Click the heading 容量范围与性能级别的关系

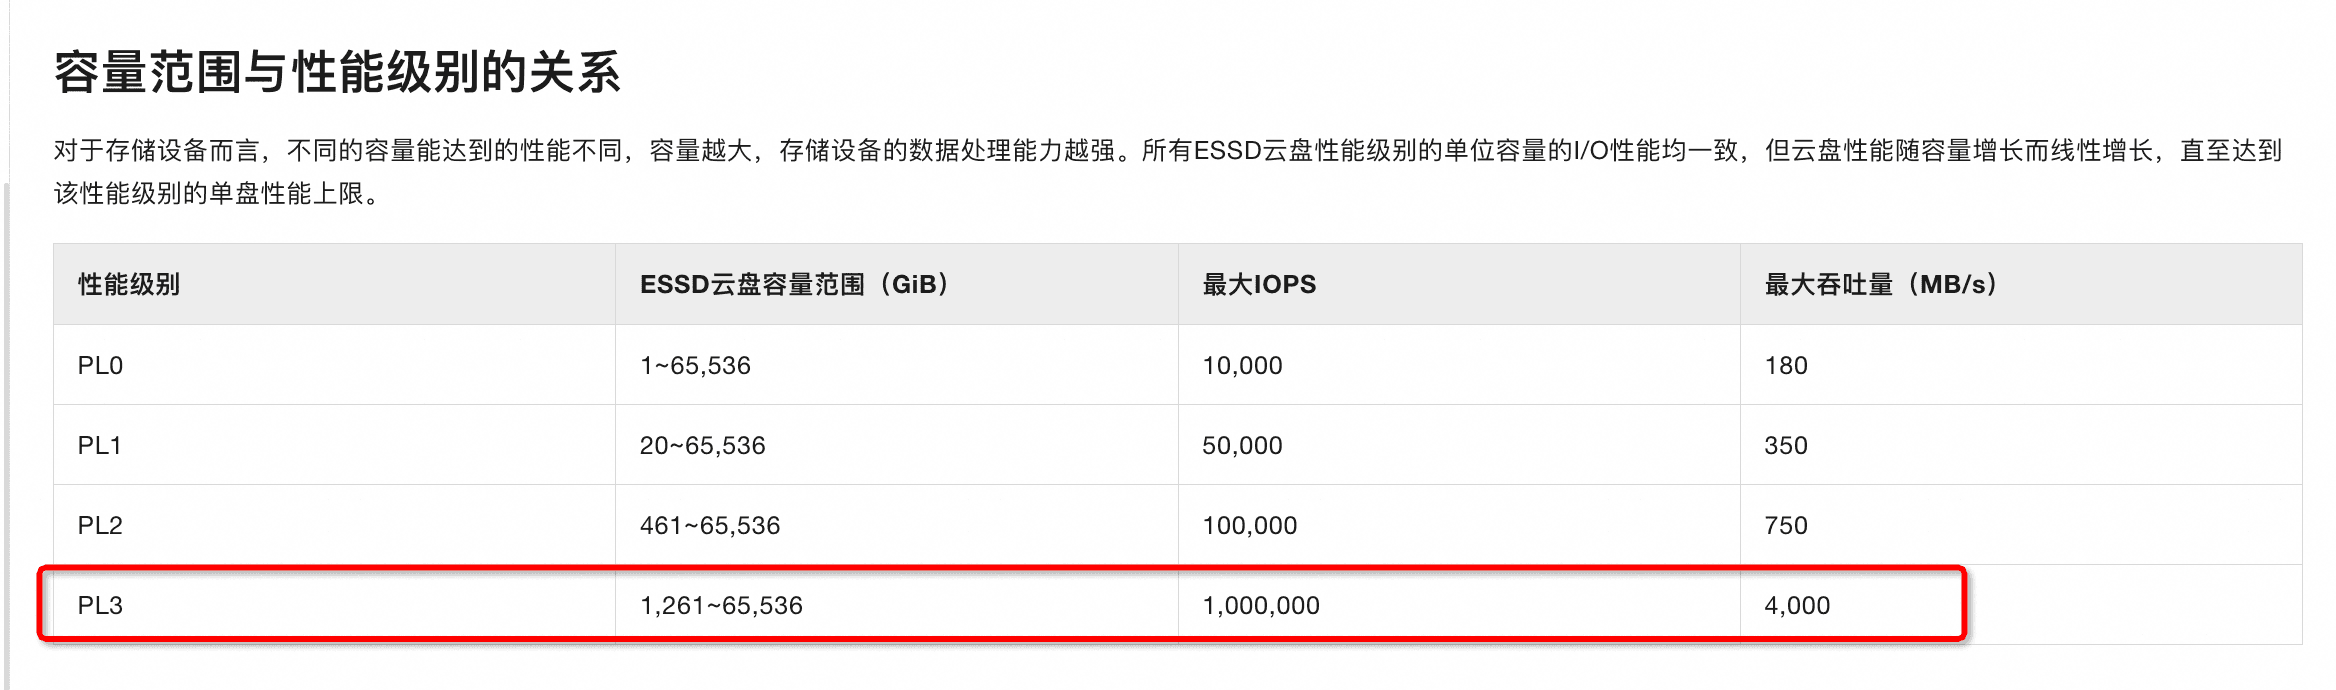337,73
